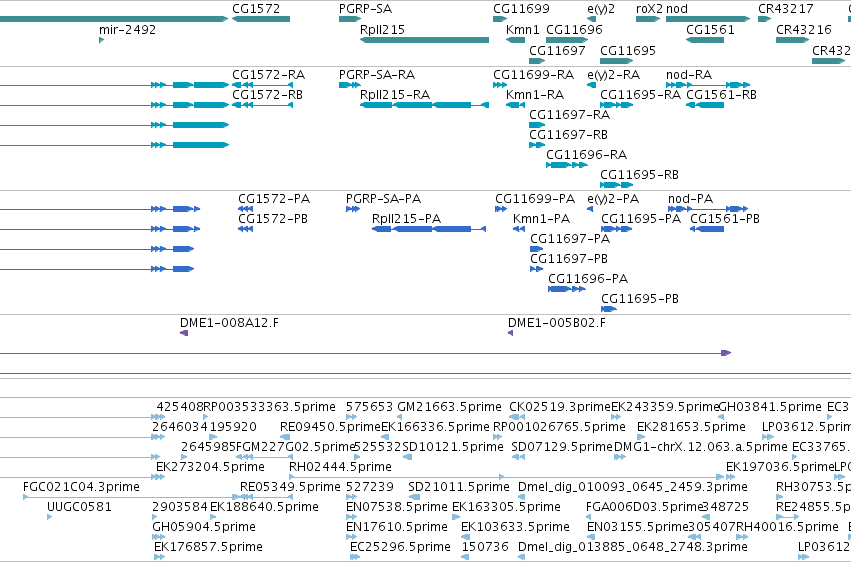Select the CG11699 gene label
The image size is (851, 562).
click(521, 9)
